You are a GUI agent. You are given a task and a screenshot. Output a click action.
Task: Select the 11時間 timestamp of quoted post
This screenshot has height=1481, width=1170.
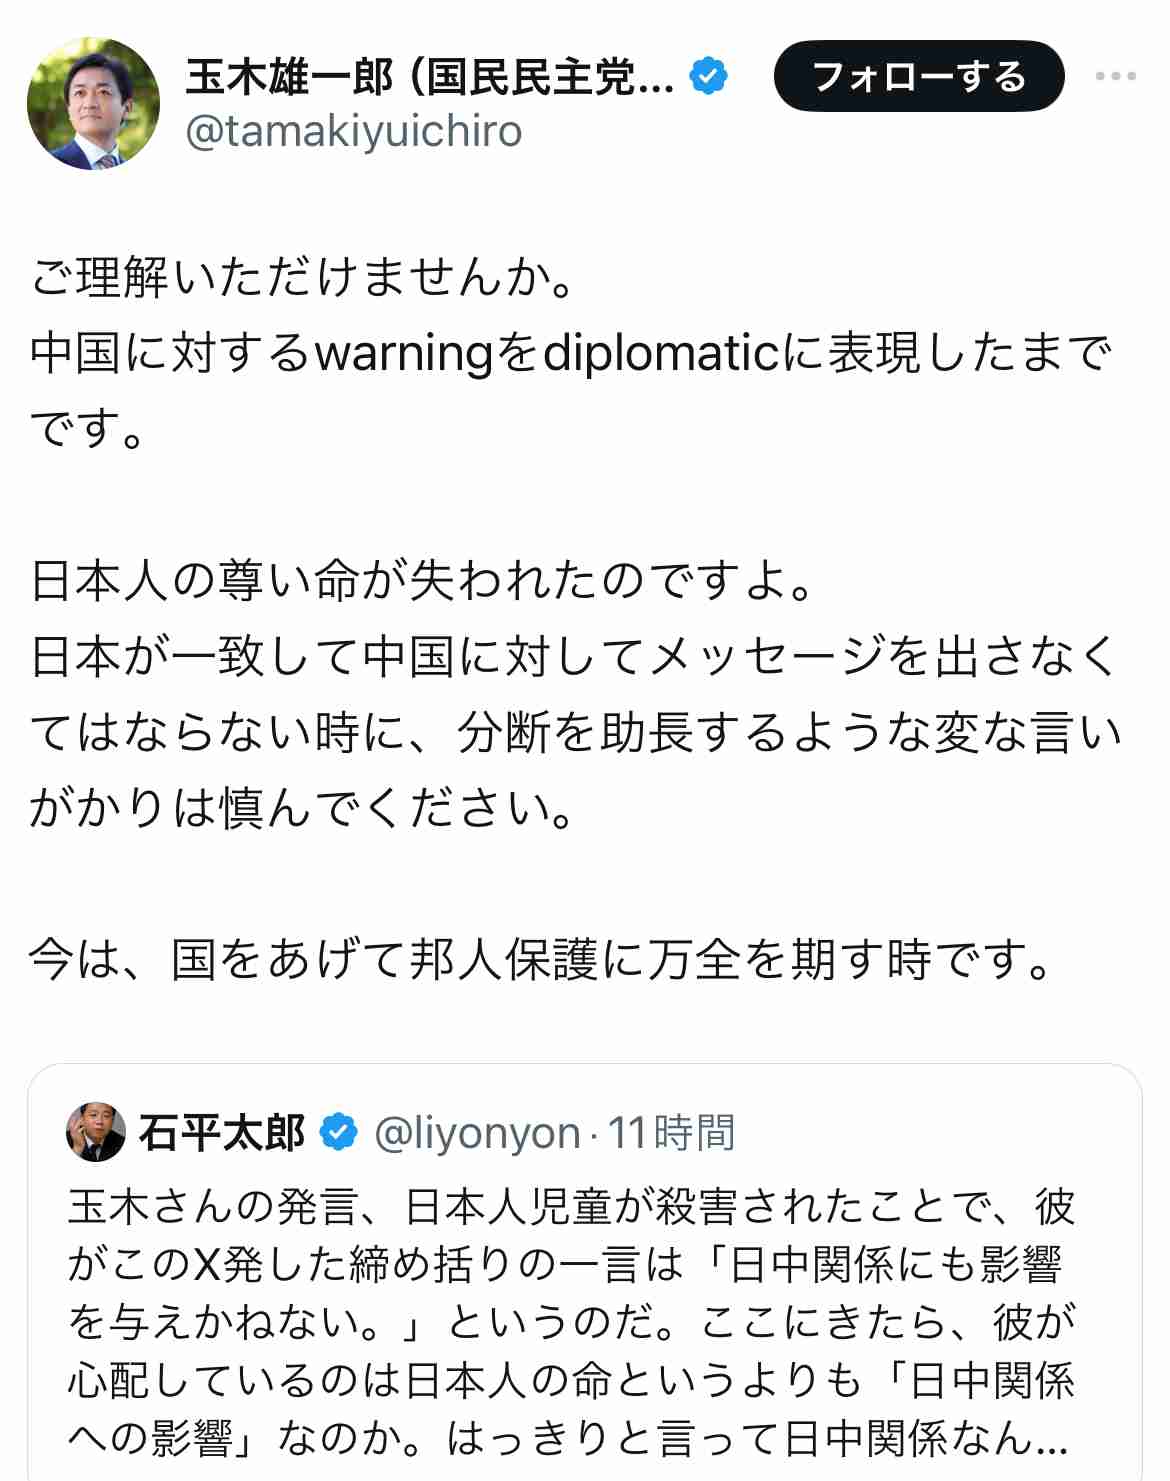(672, 1133)
